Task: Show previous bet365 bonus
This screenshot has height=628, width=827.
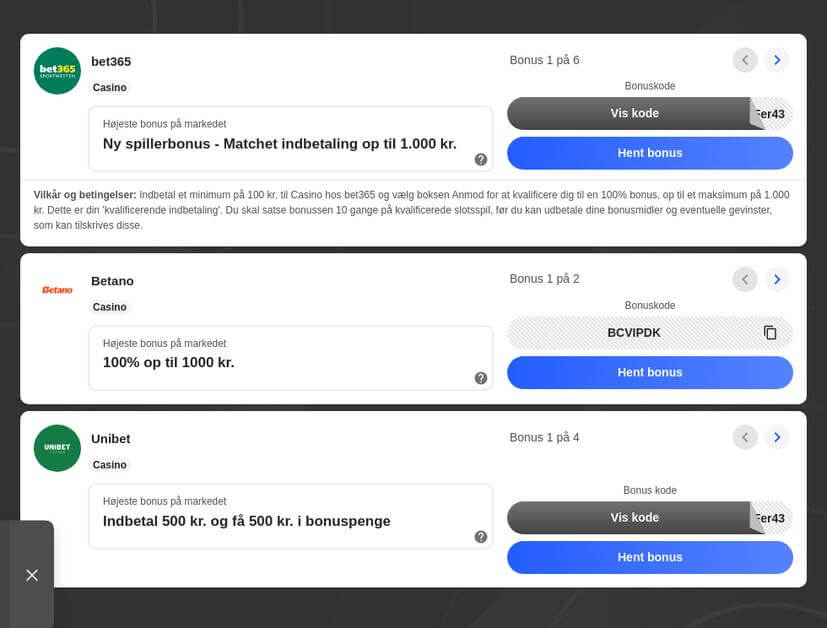Action: coord(745,60)
